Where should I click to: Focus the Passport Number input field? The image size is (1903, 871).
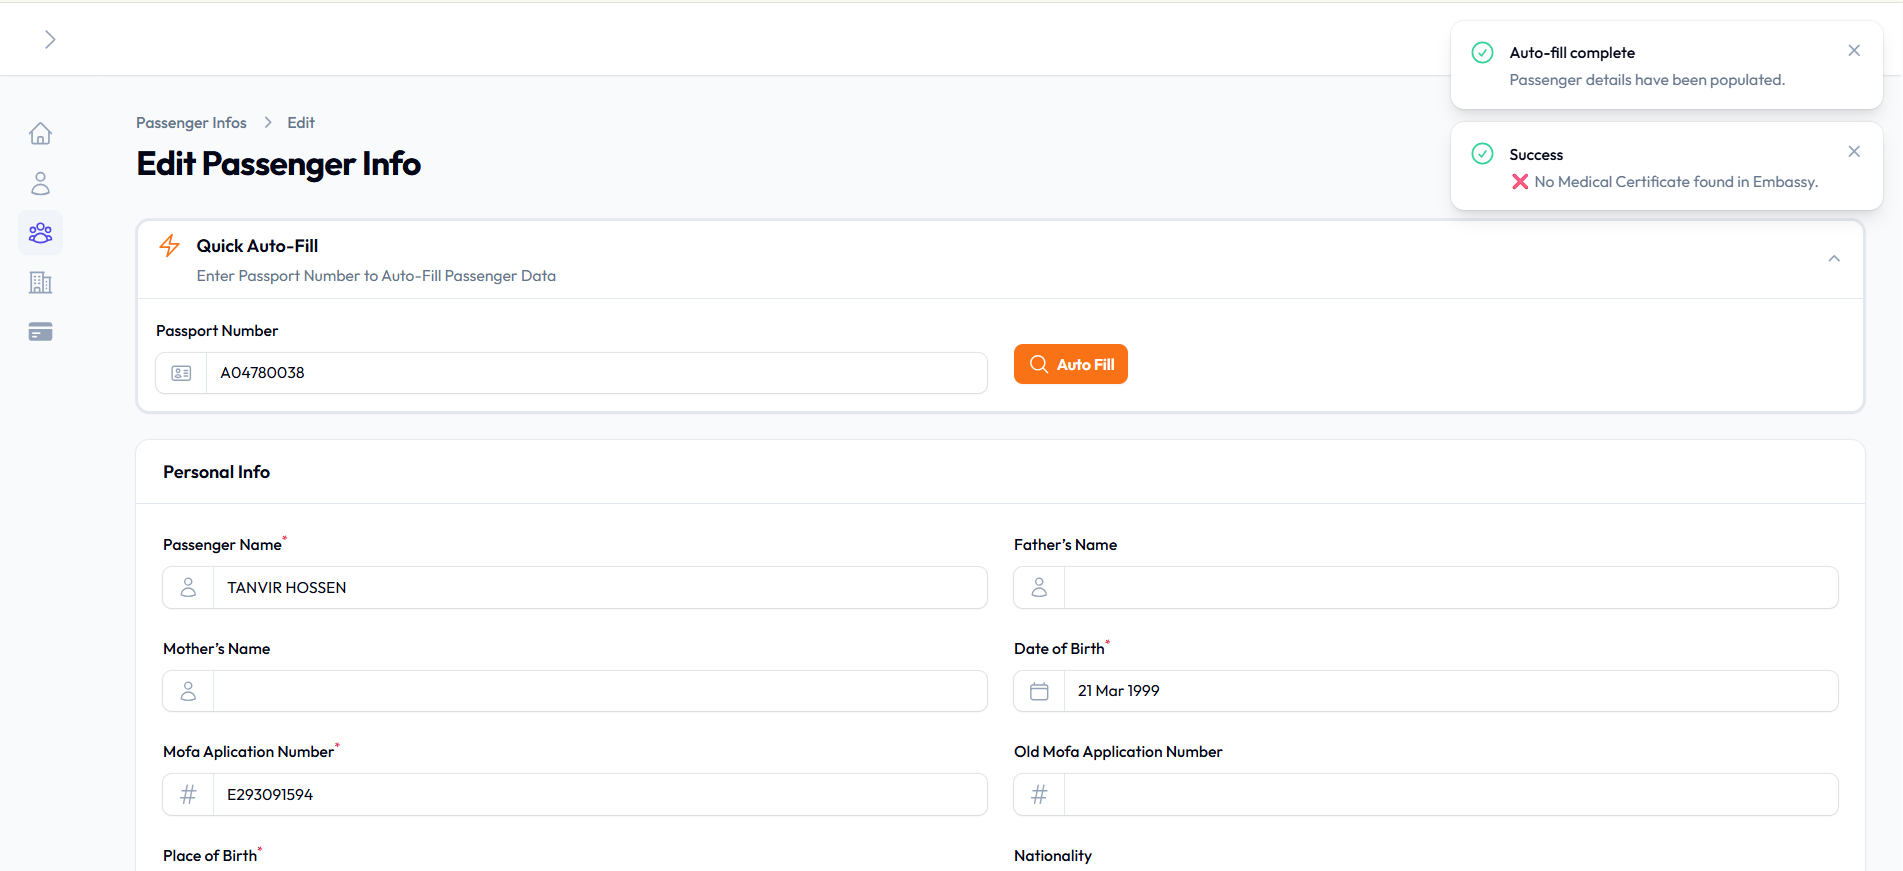596,373
